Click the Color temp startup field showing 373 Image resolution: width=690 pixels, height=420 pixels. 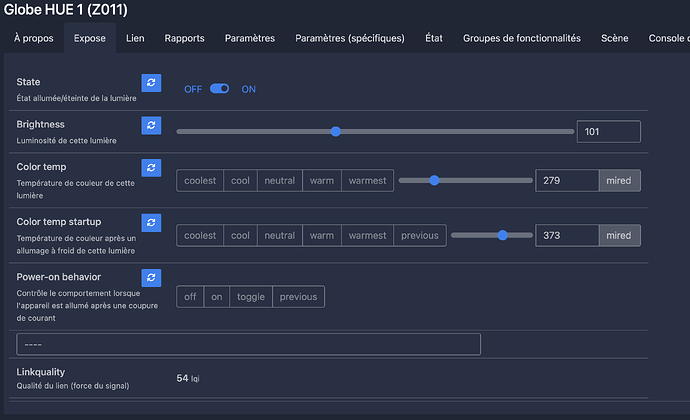tap(567, 236)
